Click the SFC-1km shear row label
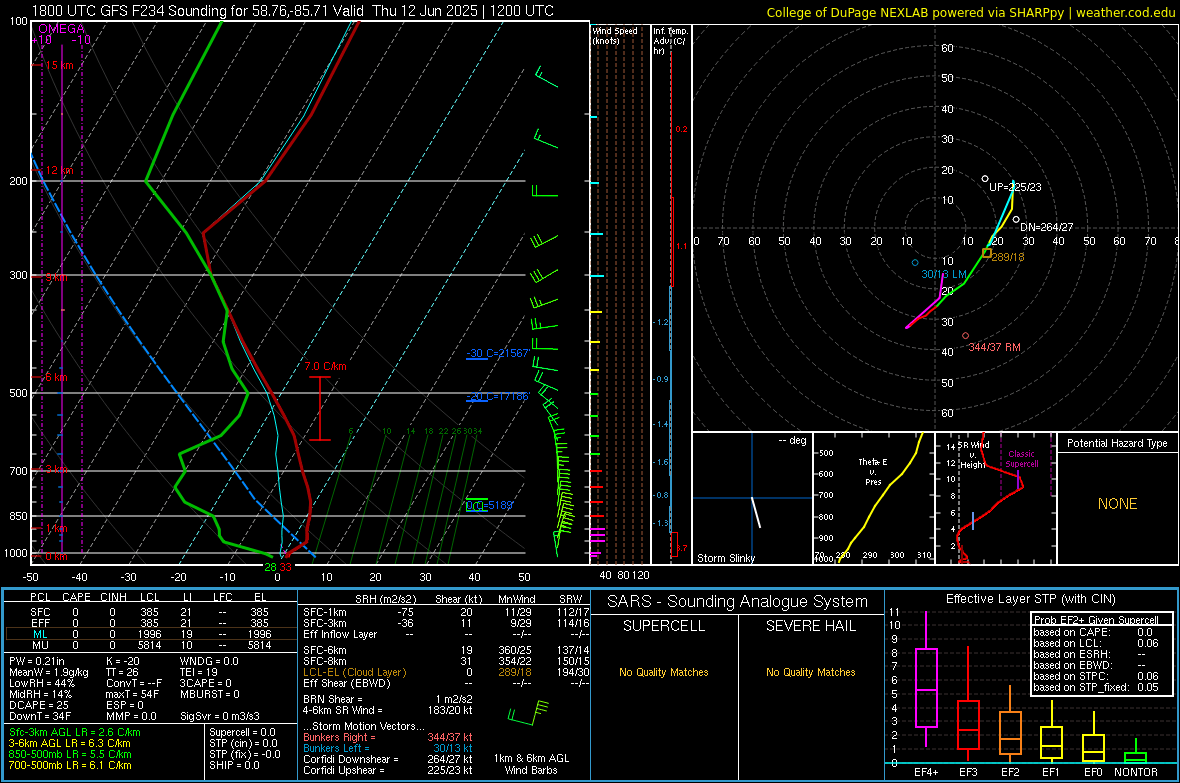 325,613
